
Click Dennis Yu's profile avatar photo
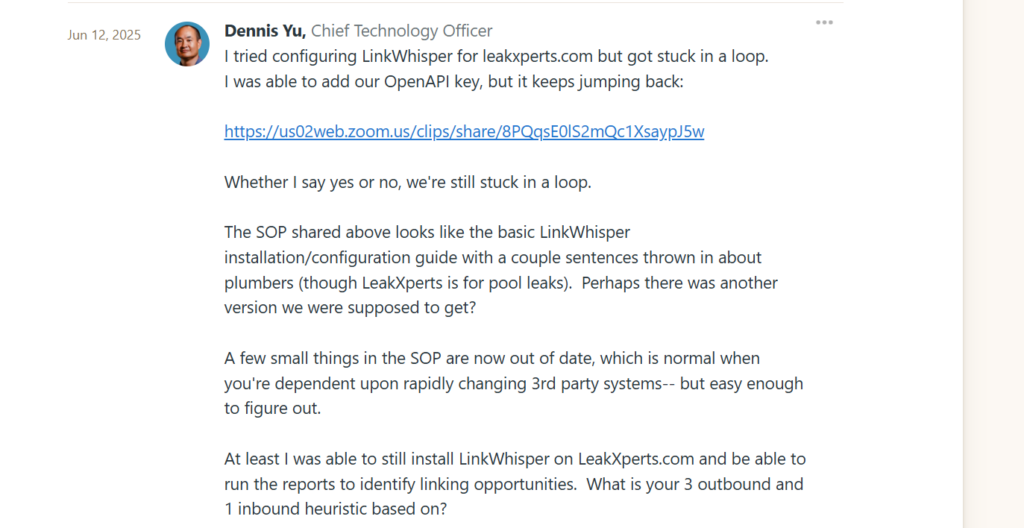(x=187, y=44)
